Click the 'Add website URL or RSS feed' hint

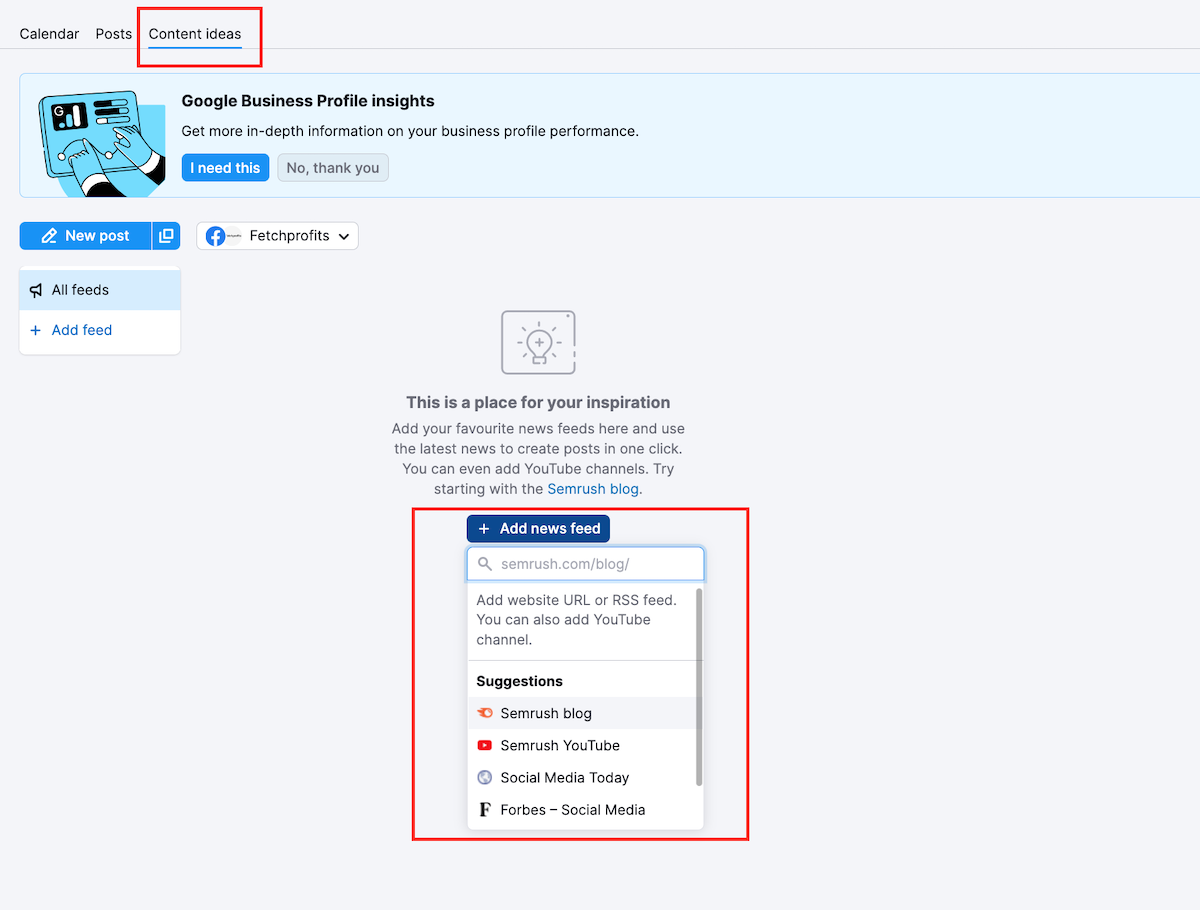tap(577, 620)
